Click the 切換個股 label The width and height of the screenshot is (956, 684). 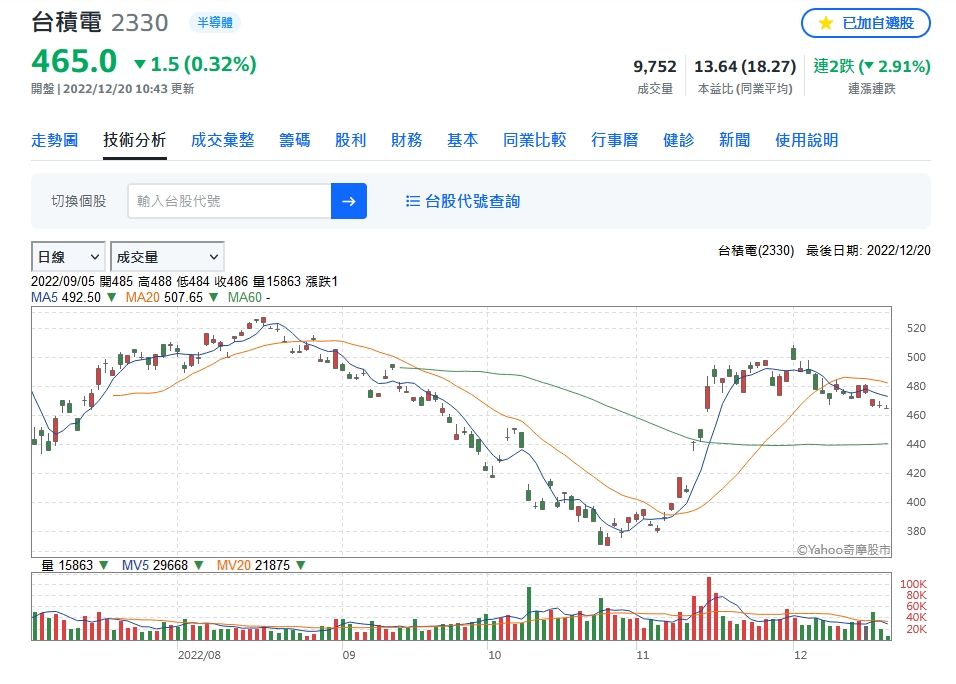[x=79, y=201]
